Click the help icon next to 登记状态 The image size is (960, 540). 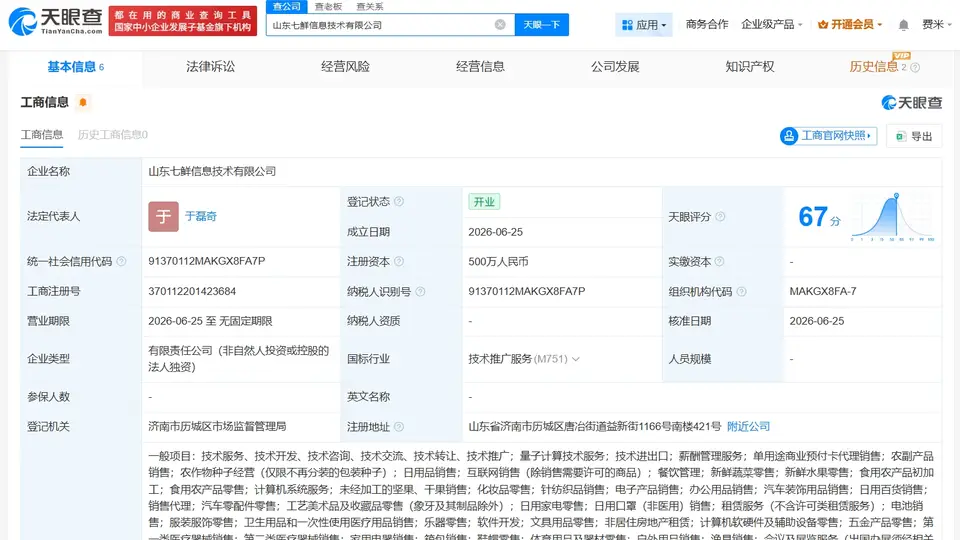coord(399,201)
